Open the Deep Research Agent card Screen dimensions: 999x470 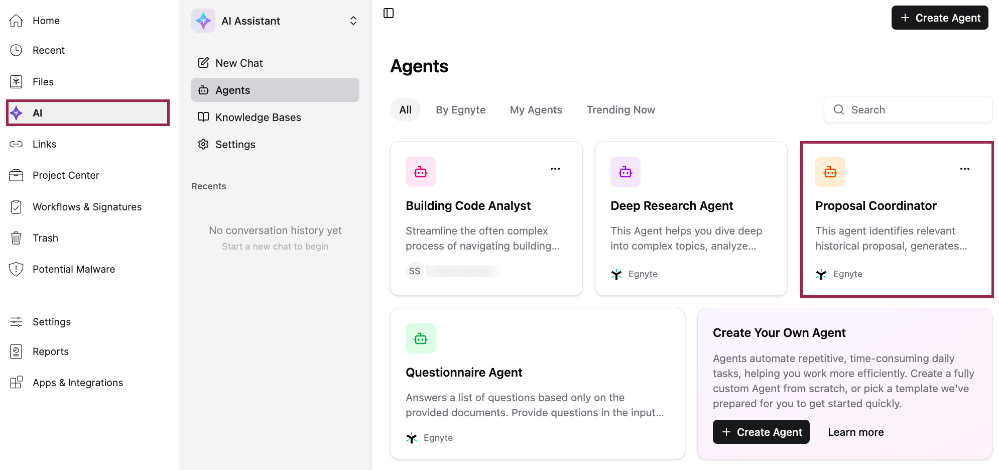[x=691, y=218]
